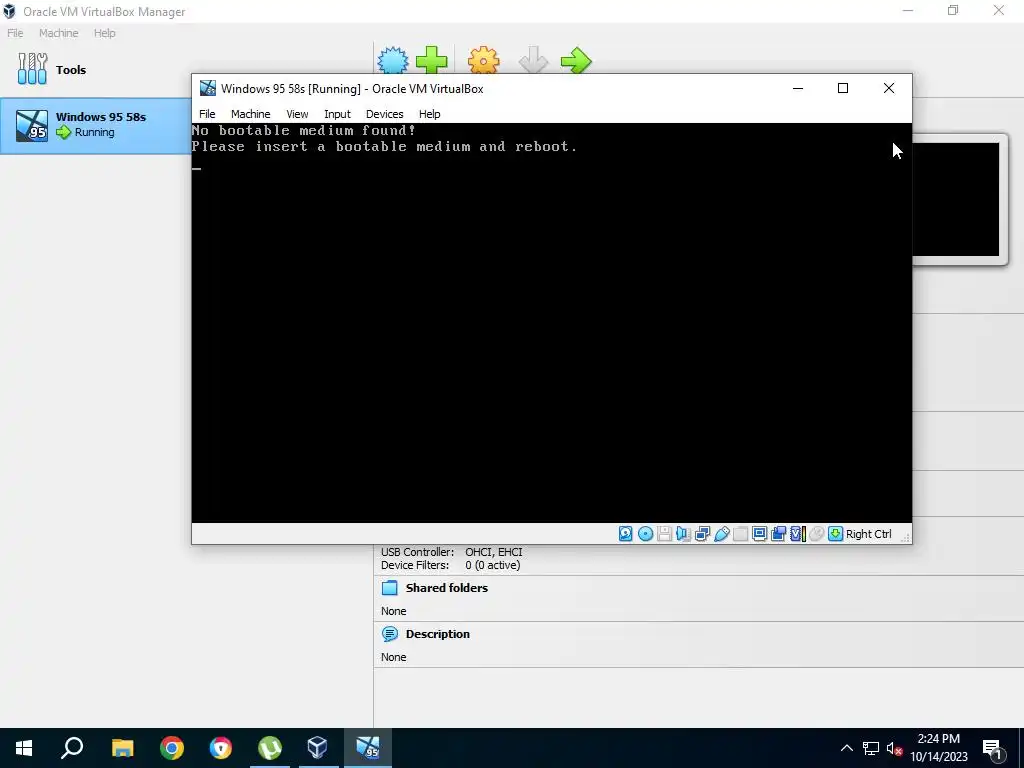1024x768 pixels.
Task: Click the Description section header
Action: pyautogui.click(x=438, y=634)
